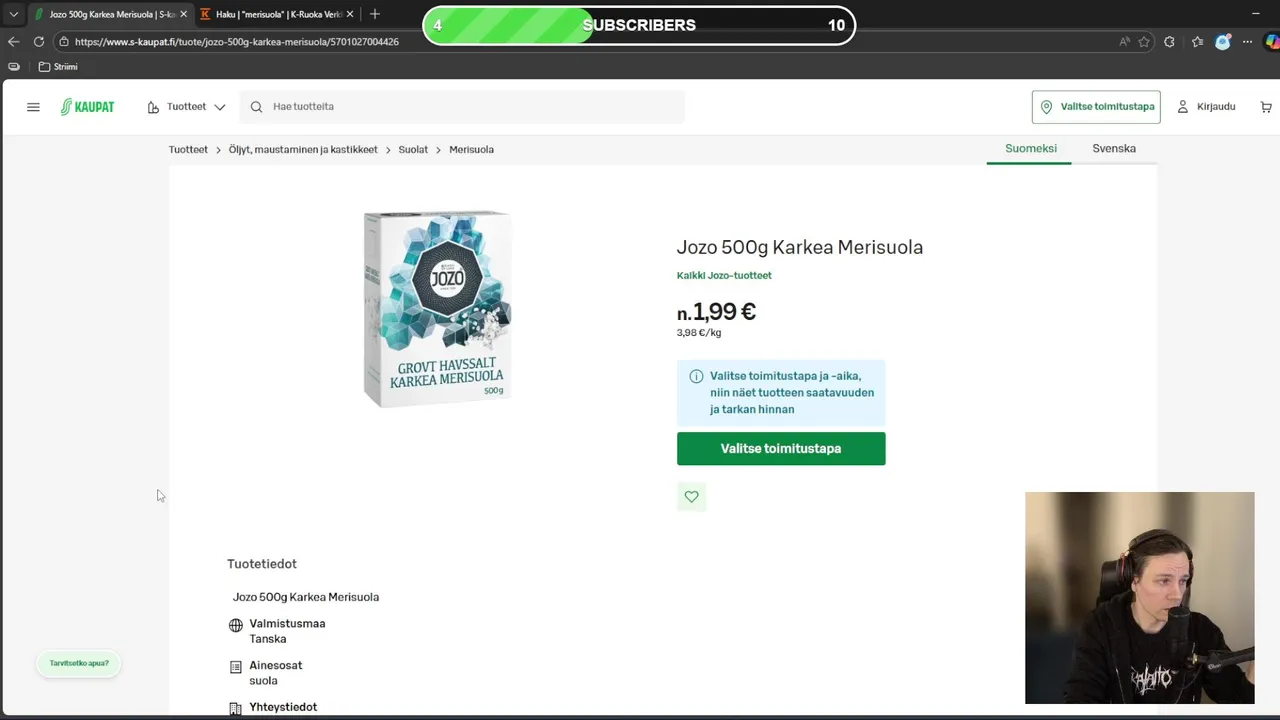
Task: Click the Tarvitsetko apua? help bubble
Action: [79, 664]
